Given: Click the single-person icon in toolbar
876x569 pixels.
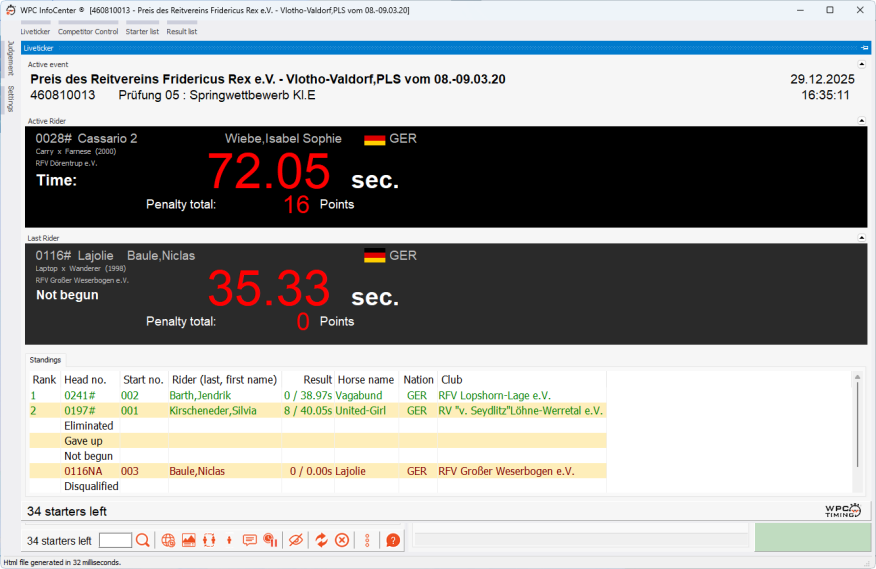Looking at the screenshot, I should pyautogui.click(x=229, y=540).
